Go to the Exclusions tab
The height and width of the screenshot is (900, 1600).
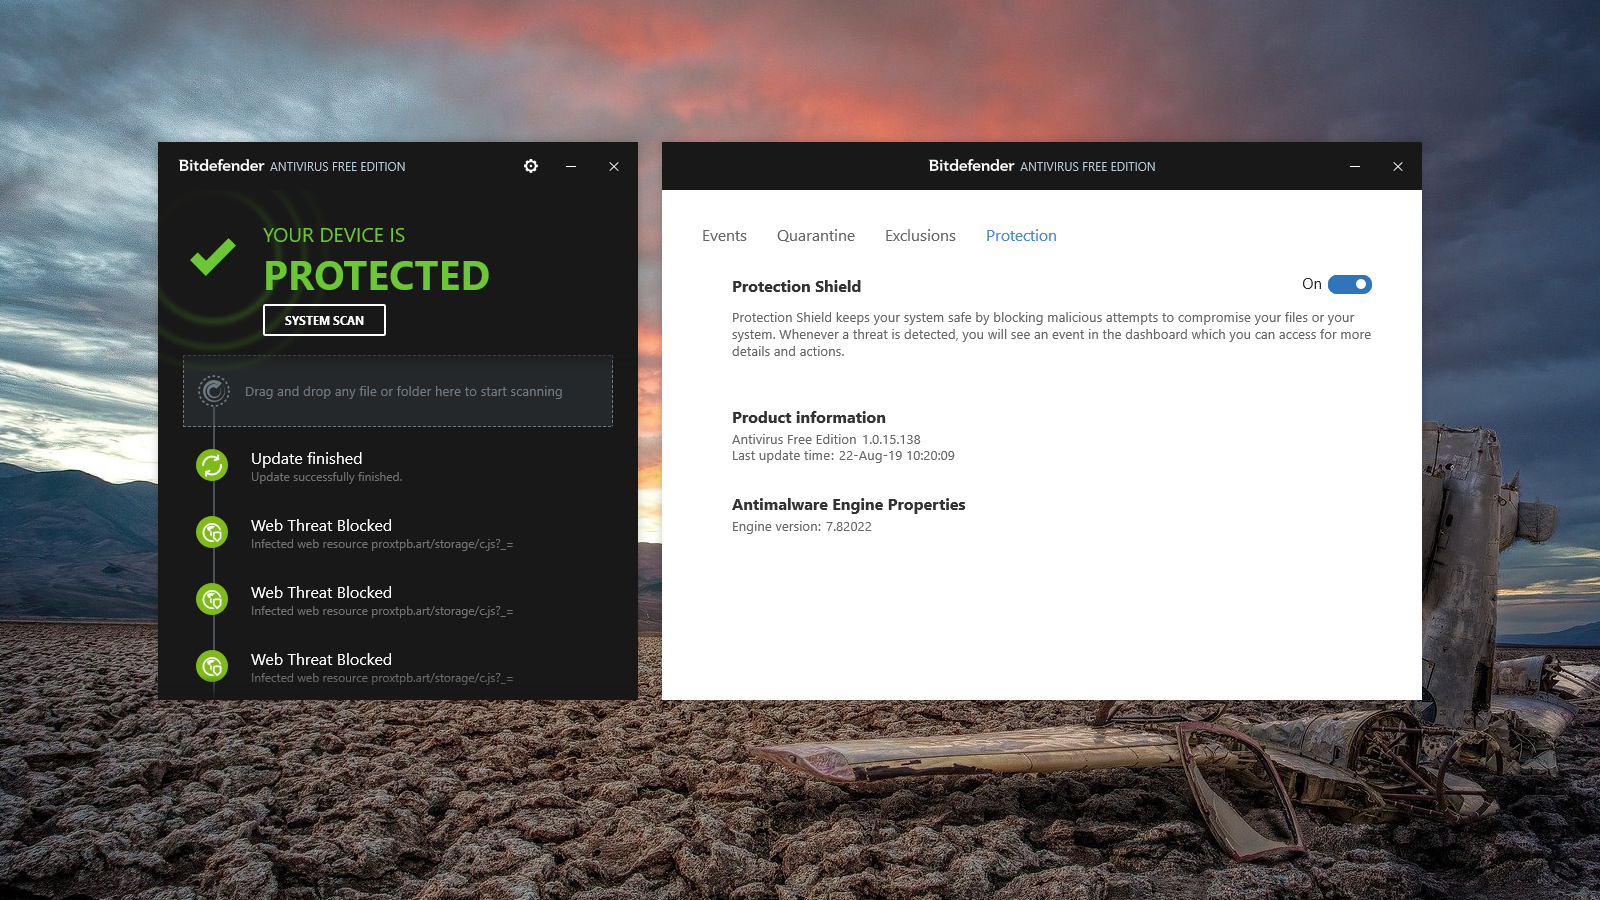920,236
